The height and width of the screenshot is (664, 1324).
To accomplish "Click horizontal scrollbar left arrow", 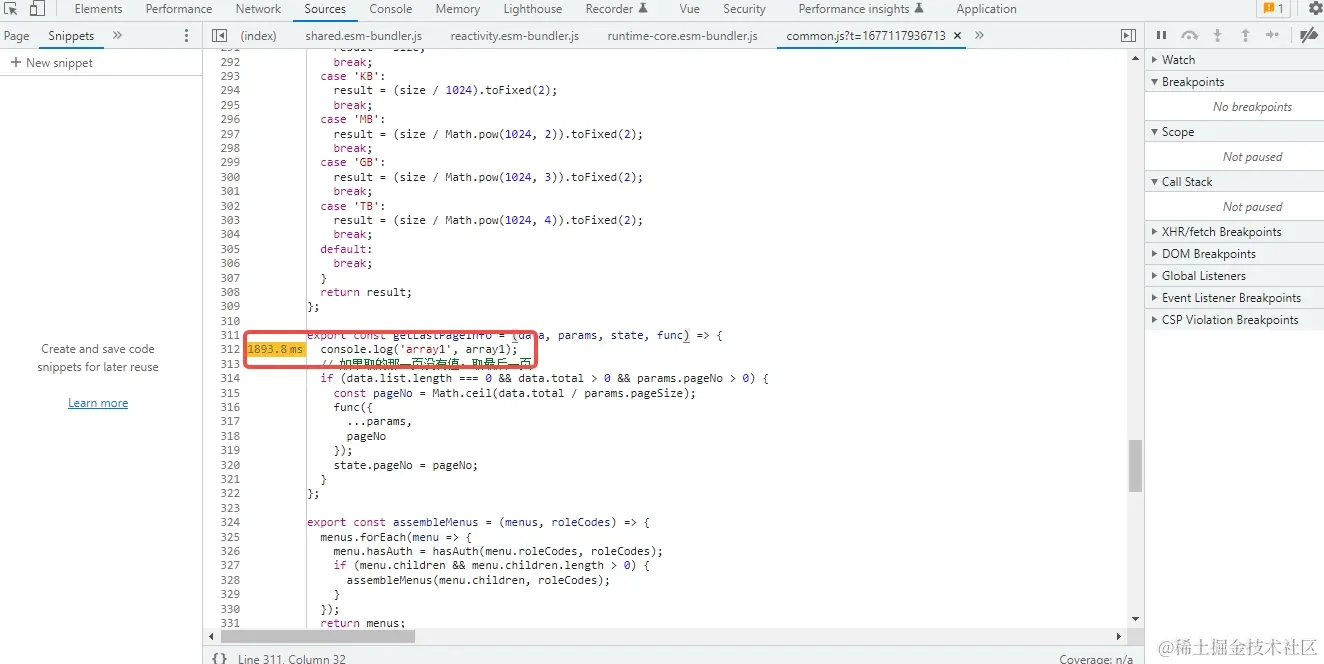I will [211, 636].
